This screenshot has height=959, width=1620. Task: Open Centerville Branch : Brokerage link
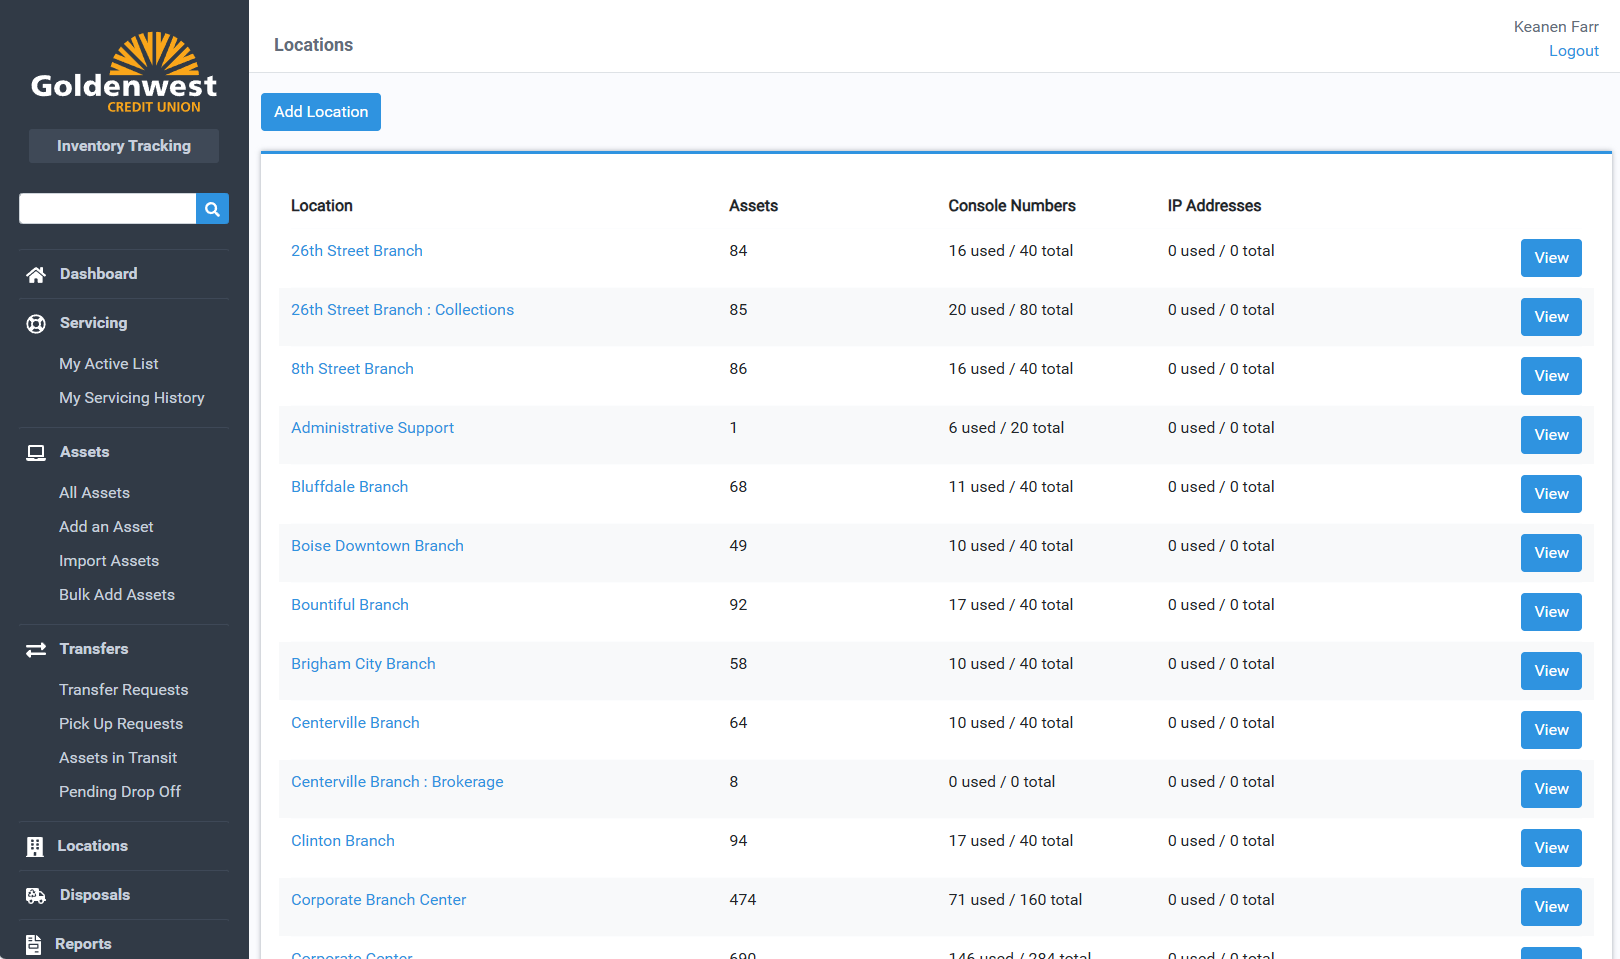397,782
